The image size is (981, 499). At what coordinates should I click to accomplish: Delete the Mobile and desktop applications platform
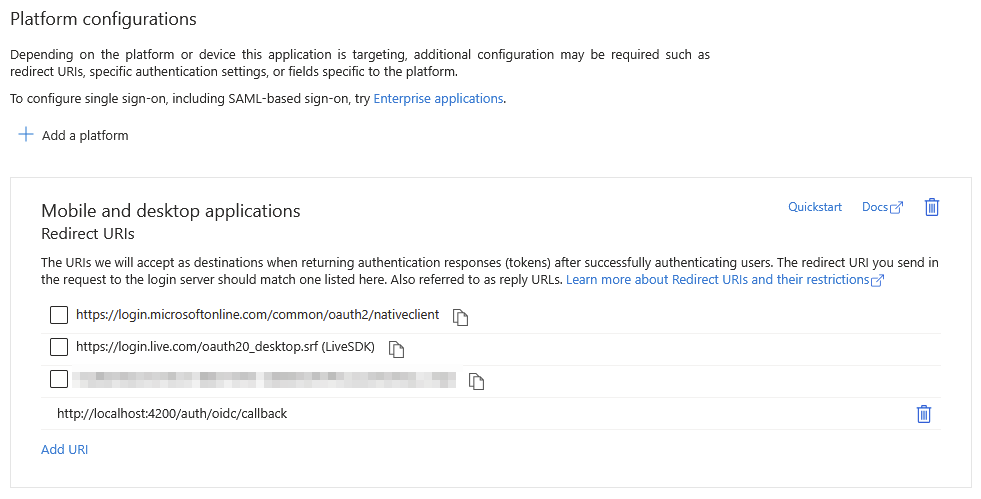click(932, 207)
